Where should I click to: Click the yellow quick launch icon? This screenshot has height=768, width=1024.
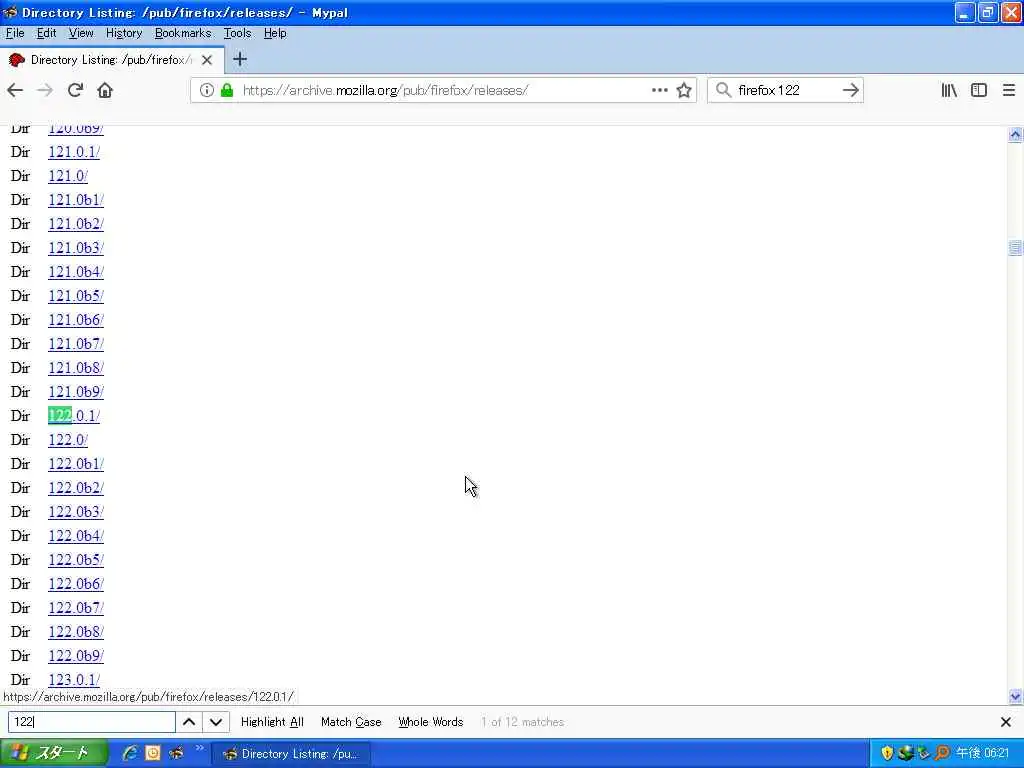(153, 753)
